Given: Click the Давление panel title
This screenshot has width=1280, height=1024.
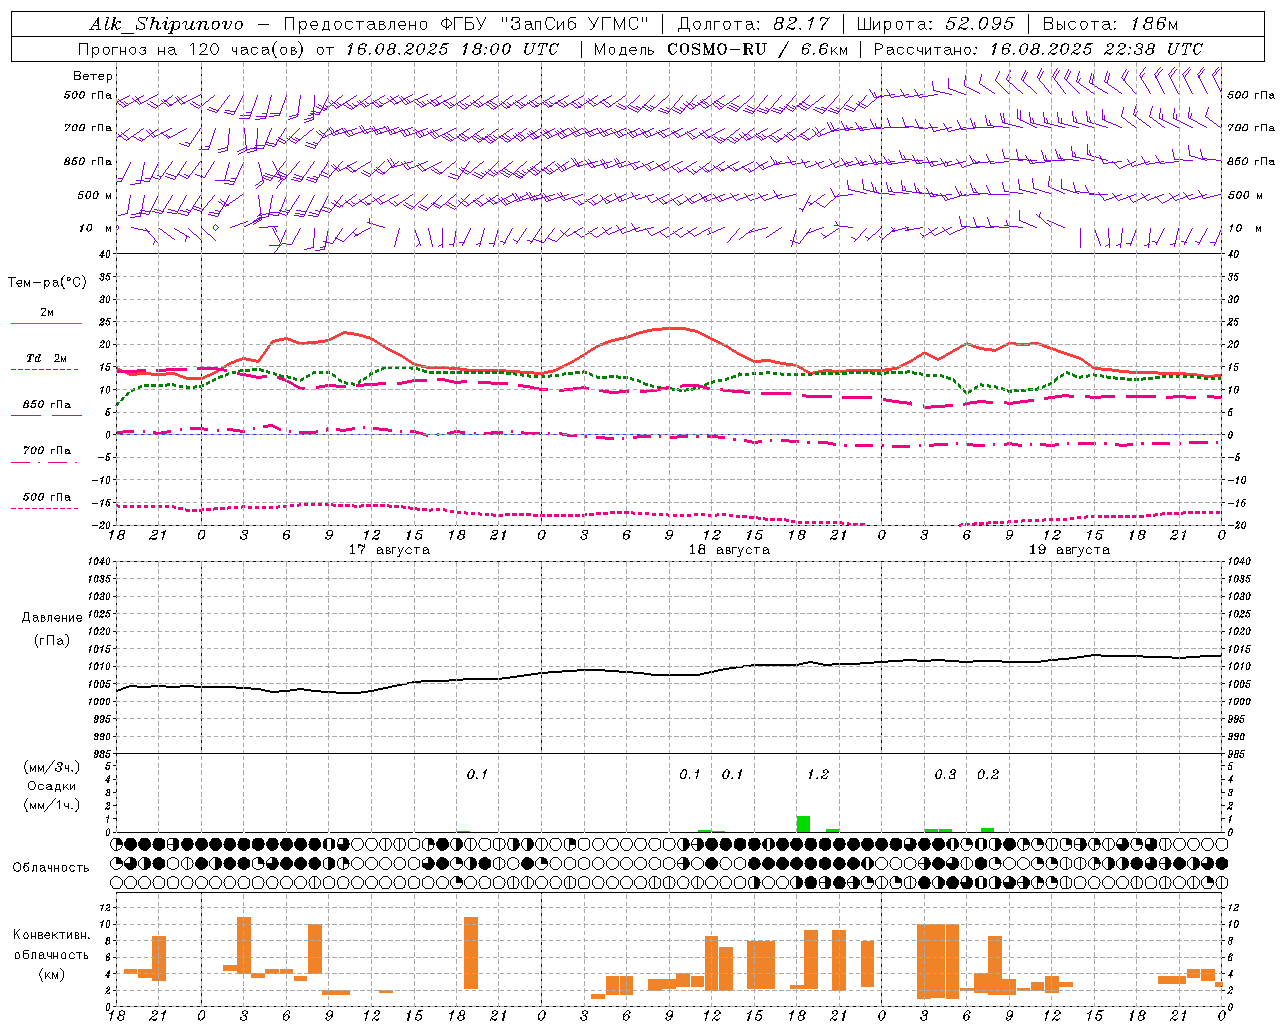Looking at the screenshot, I should pos(52,618).
